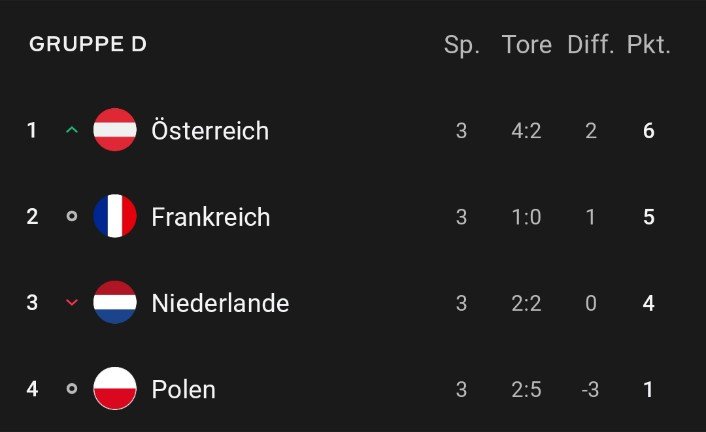Click the France flag icon
Image resolution: width=706 pixels, height=432 pixels.
(115, 216)
